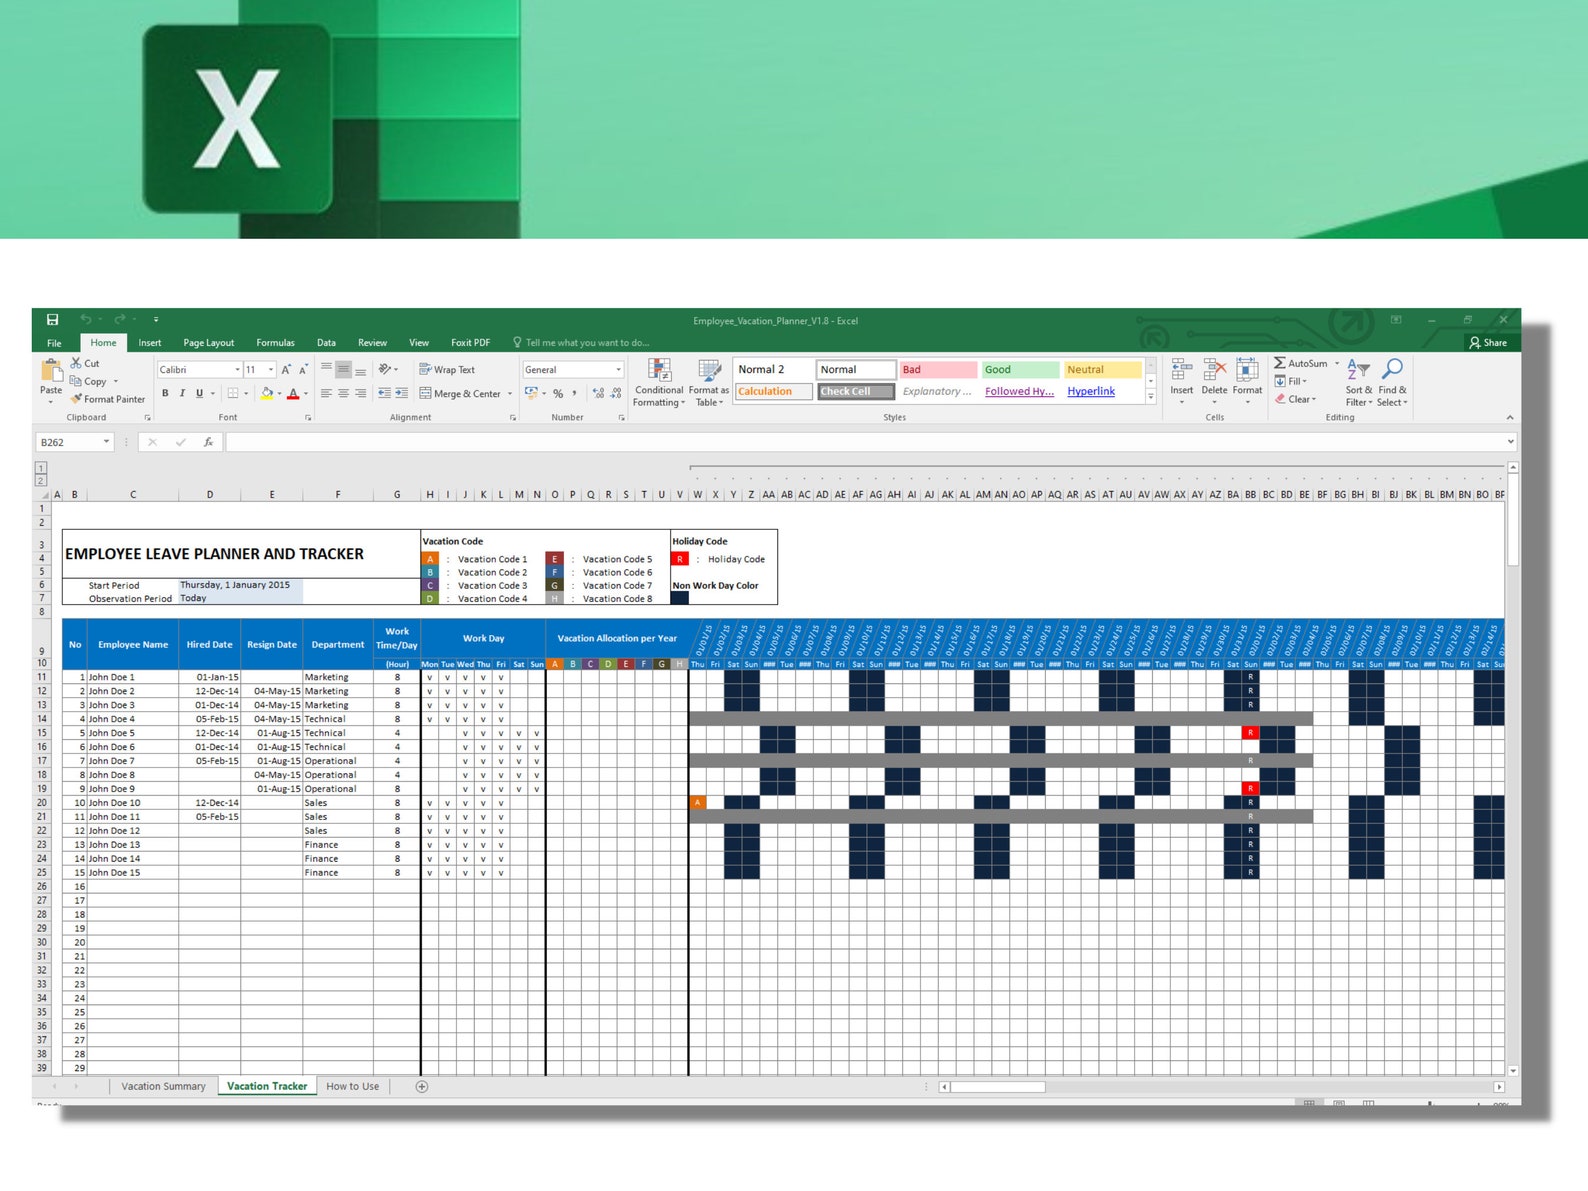Click the Orientation text angle icon

(x=385, y=369)
